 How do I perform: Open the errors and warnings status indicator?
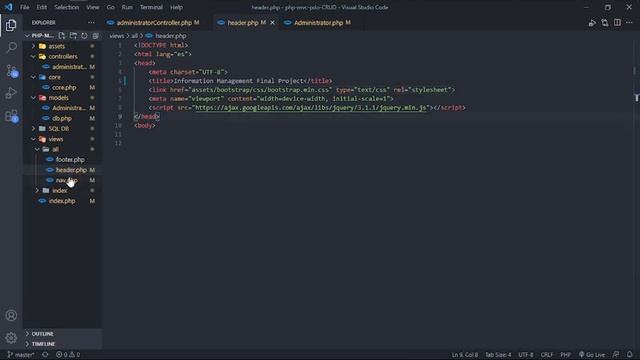[68, 355]
